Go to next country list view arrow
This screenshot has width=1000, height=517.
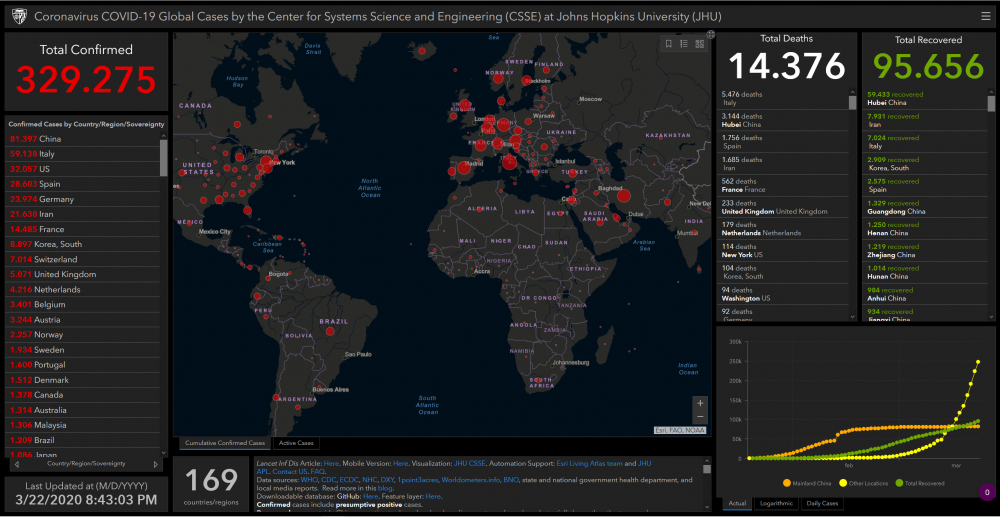tap(155, 464)
